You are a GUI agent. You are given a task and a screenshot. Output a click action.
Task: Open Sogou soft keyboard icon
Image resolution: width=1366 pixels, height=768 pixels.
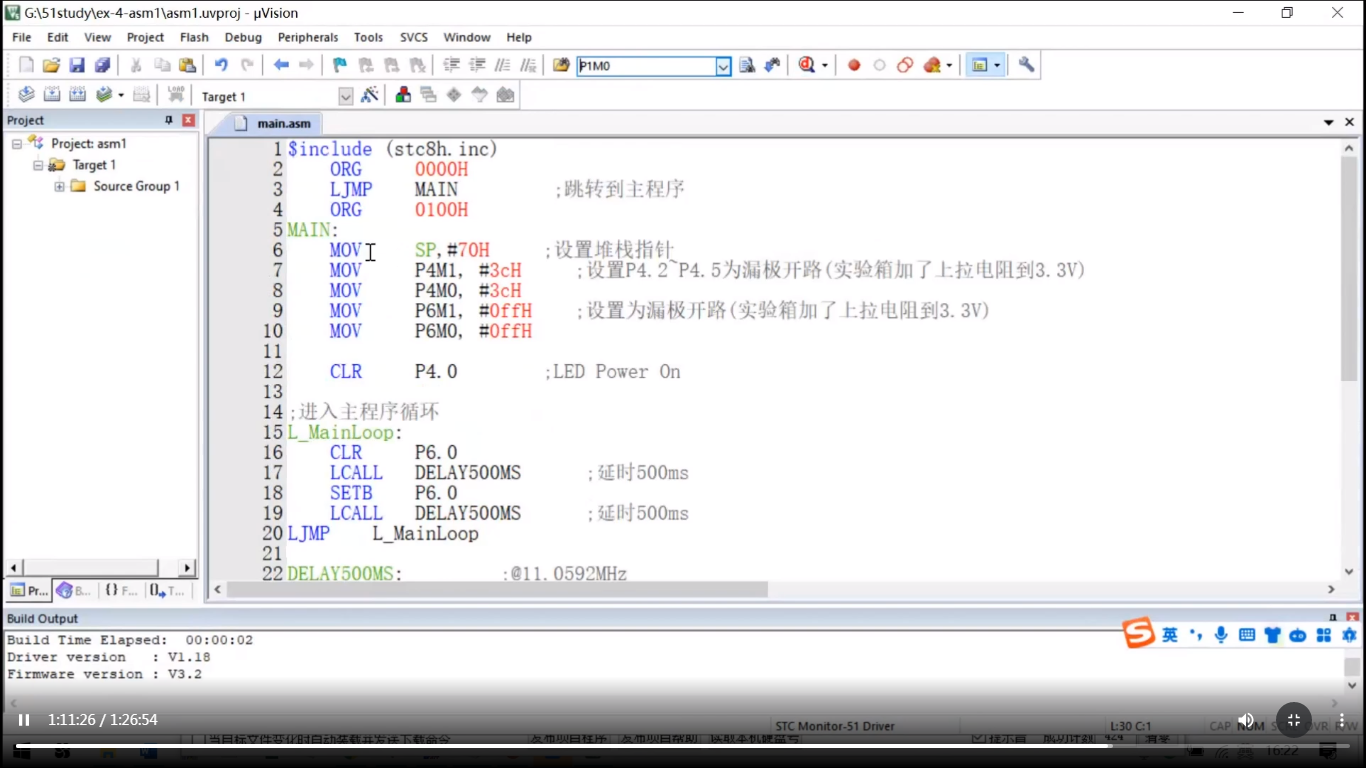point(1247,635)
